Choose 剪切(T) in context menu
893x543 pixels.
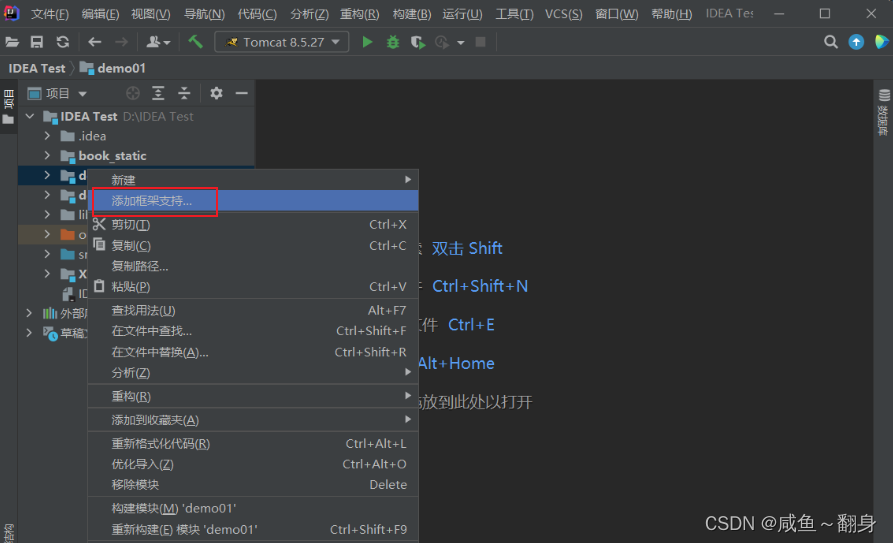point(253,224)
